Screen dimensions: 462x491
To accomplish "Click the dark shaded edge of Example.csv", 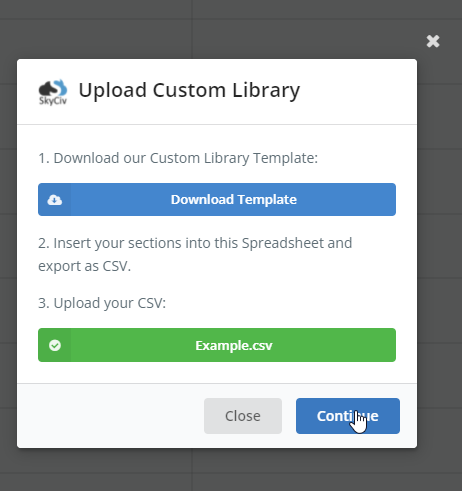I will tap(55, 345).
